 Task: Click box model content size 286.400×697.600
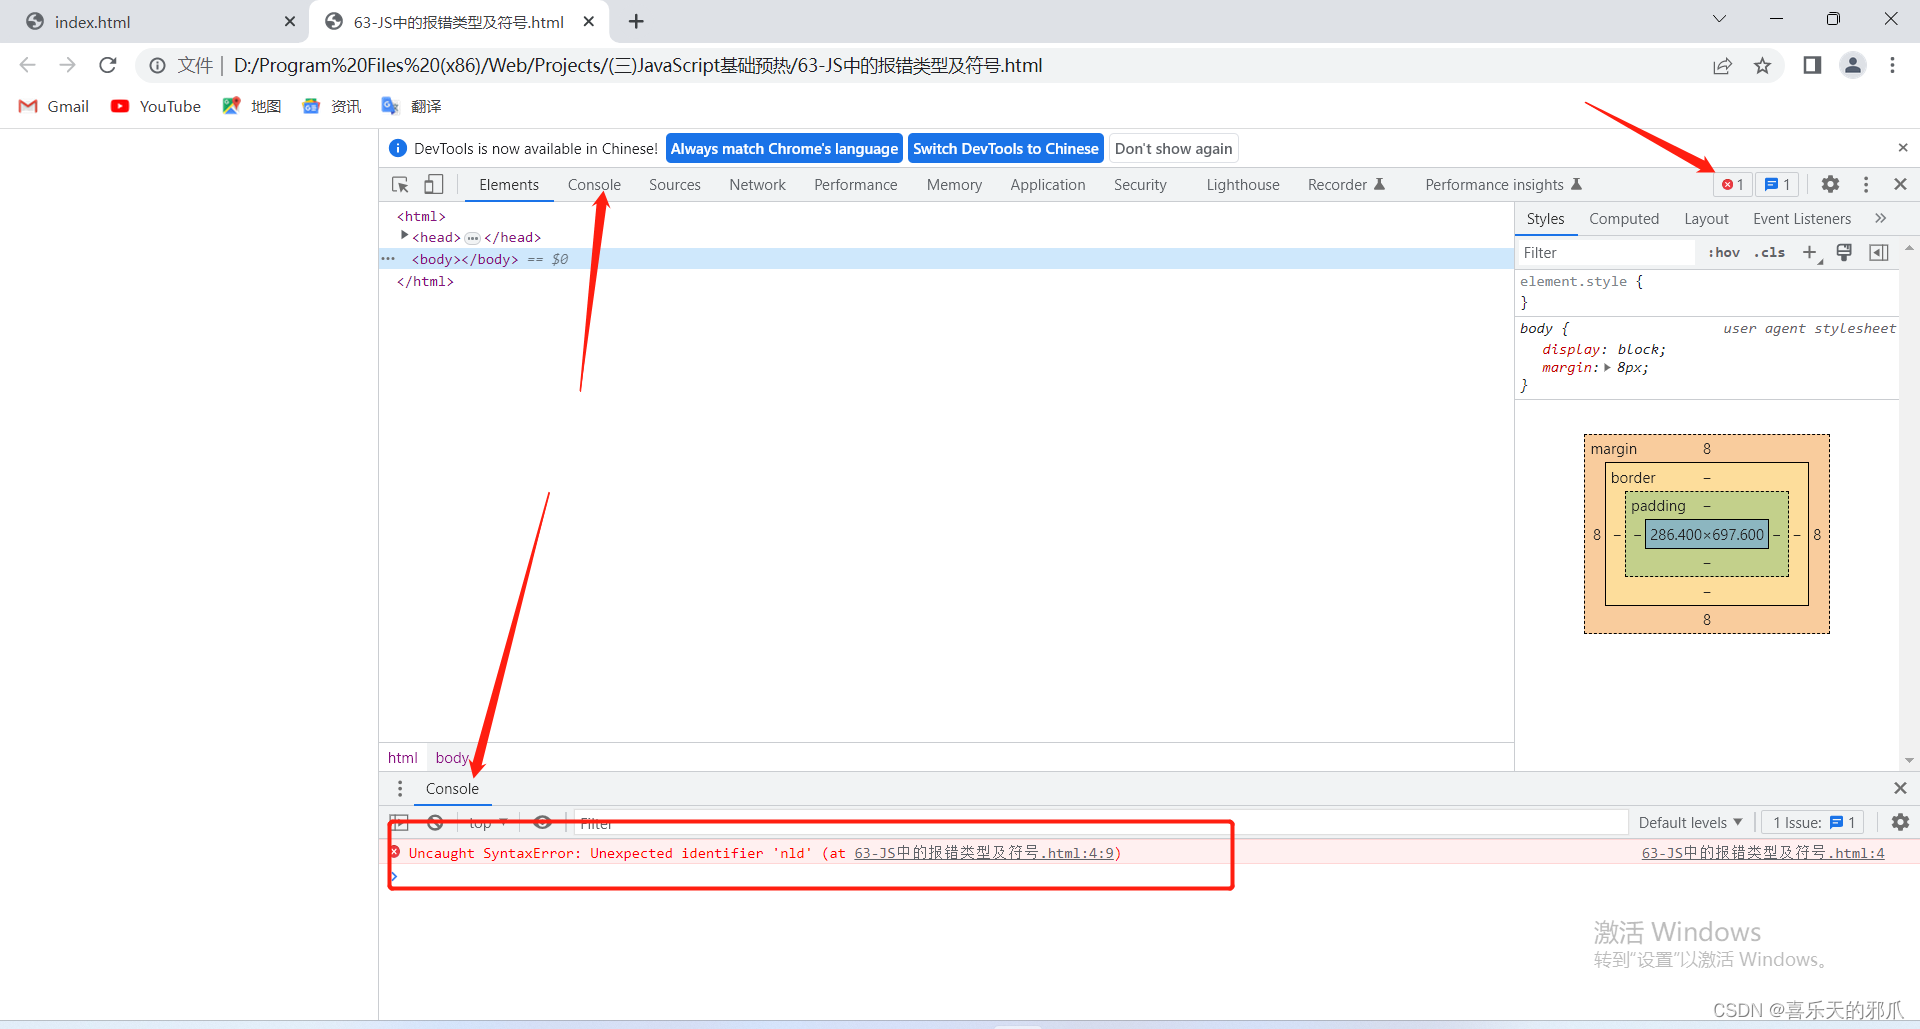pos(1707,535)
